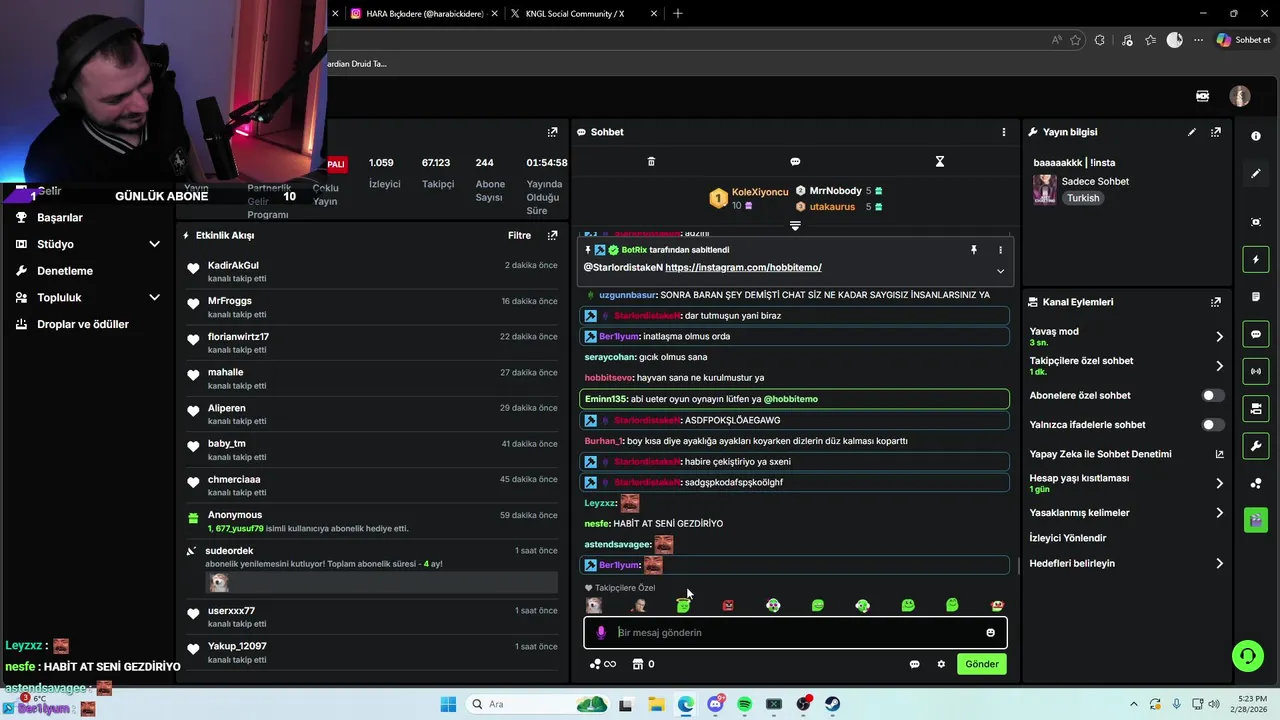Open Denetleme in the sidebar
This screenshot has height=720, width=1280.
click(x=65, y=271)
